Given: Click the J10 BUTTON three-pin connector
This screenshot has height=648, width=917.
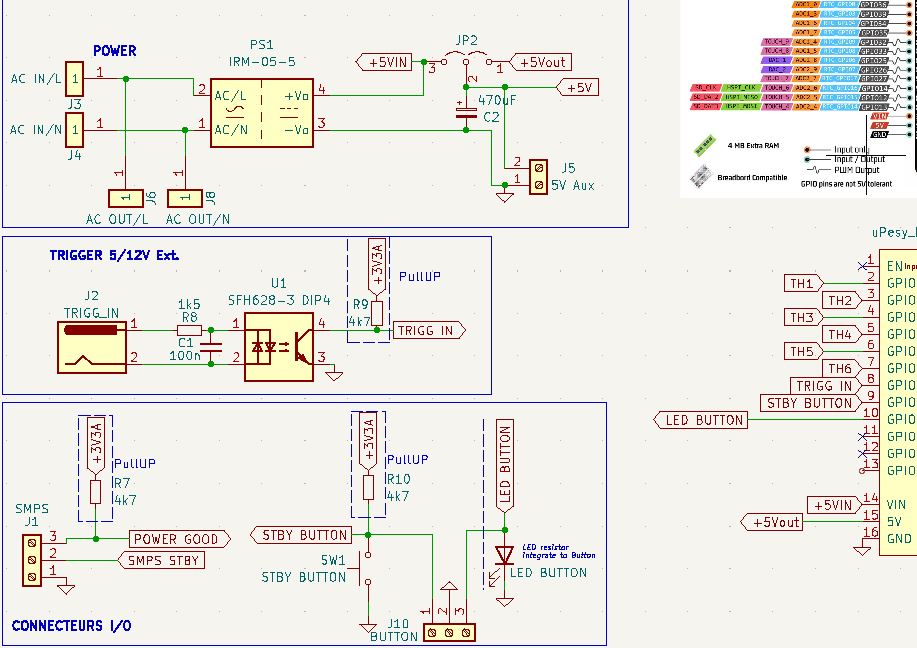Looking at the screenshot, I should 449,632.
